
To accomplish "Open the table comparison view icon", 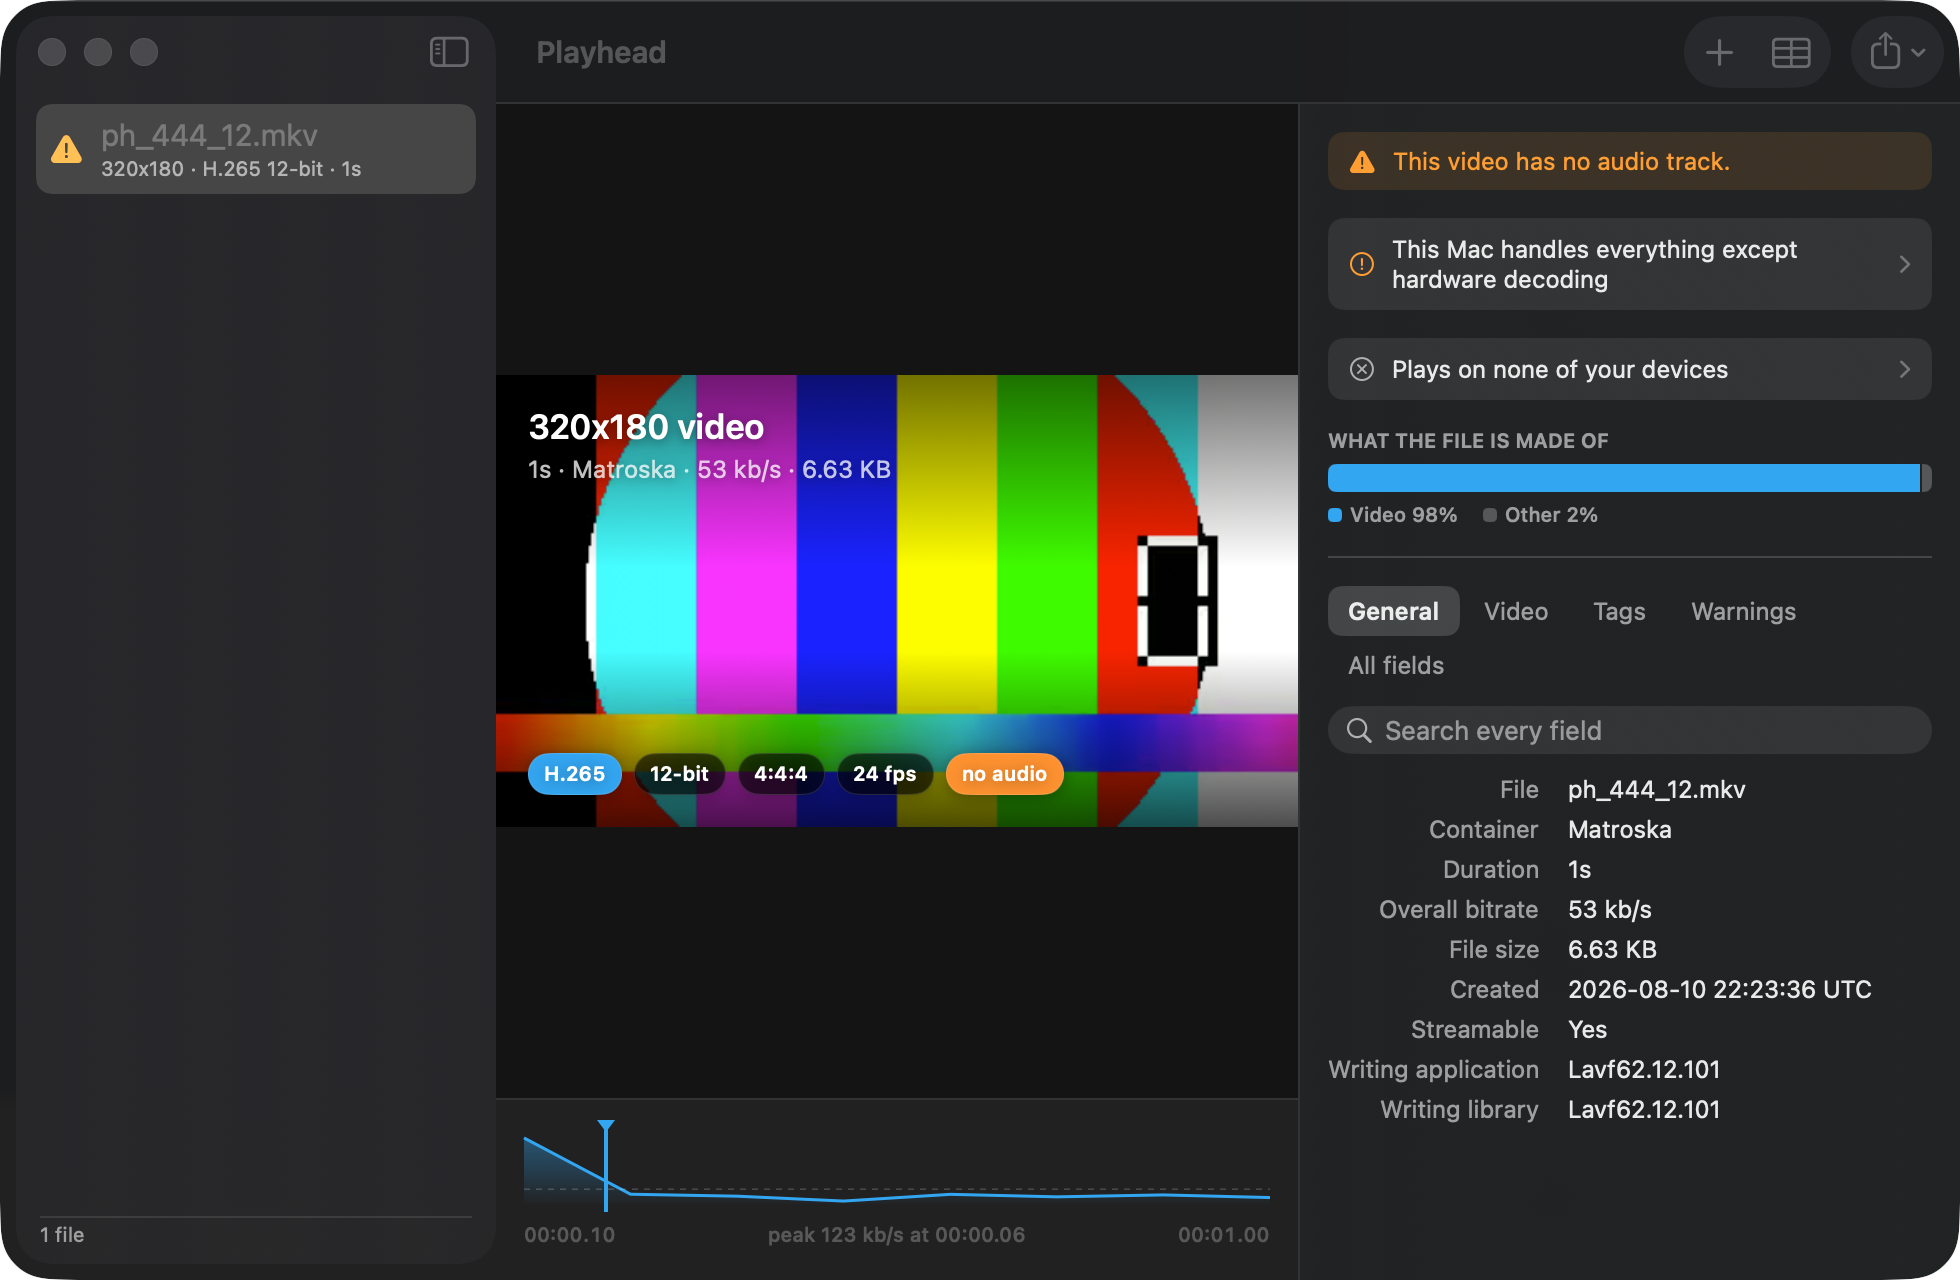I will (x=1790, y=52).
